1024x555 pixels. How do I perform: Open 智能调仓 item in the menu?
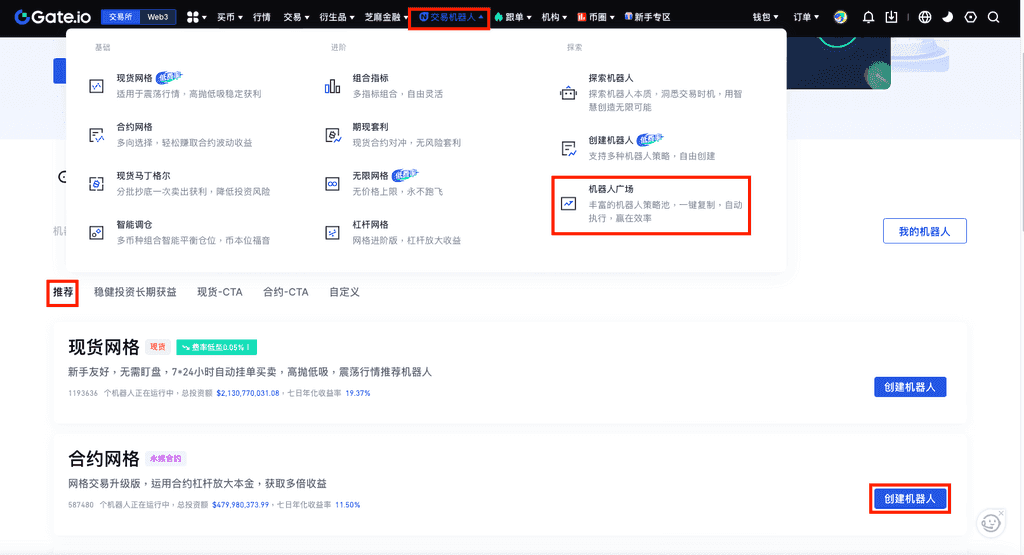(180, 232)
